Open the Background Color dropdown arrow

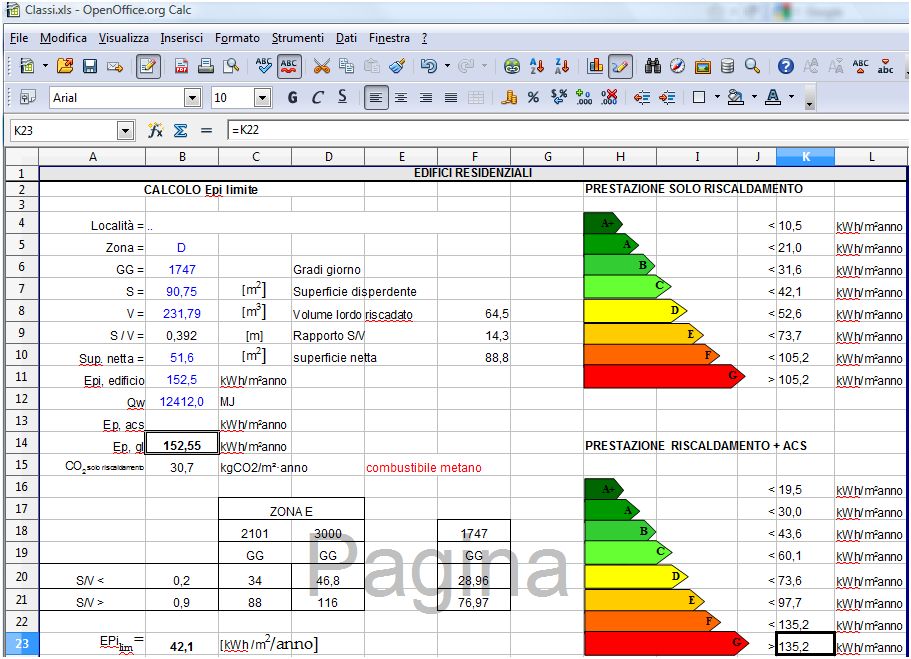click(754, 98)
